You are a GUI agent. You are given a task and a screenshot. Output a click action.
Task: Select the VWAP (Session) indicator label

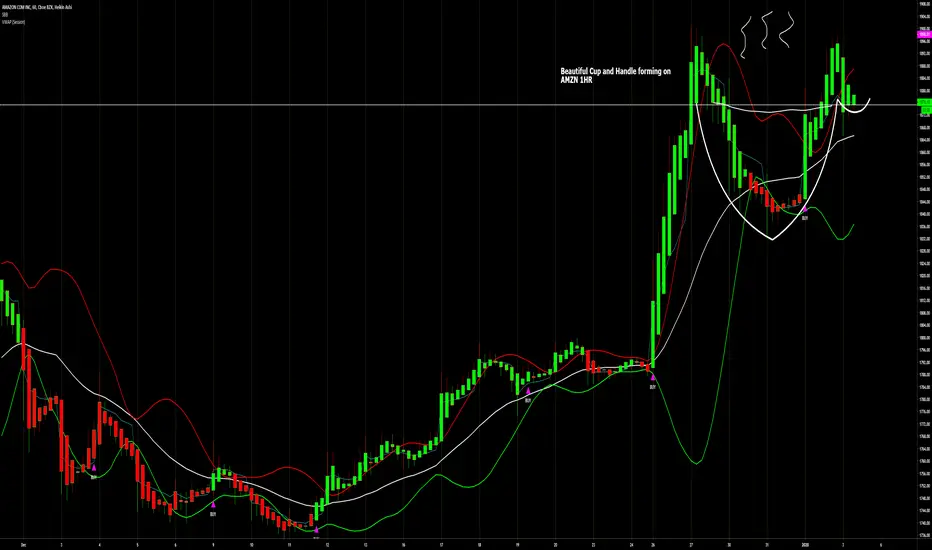pyautogui.click(x=14, y=22)
